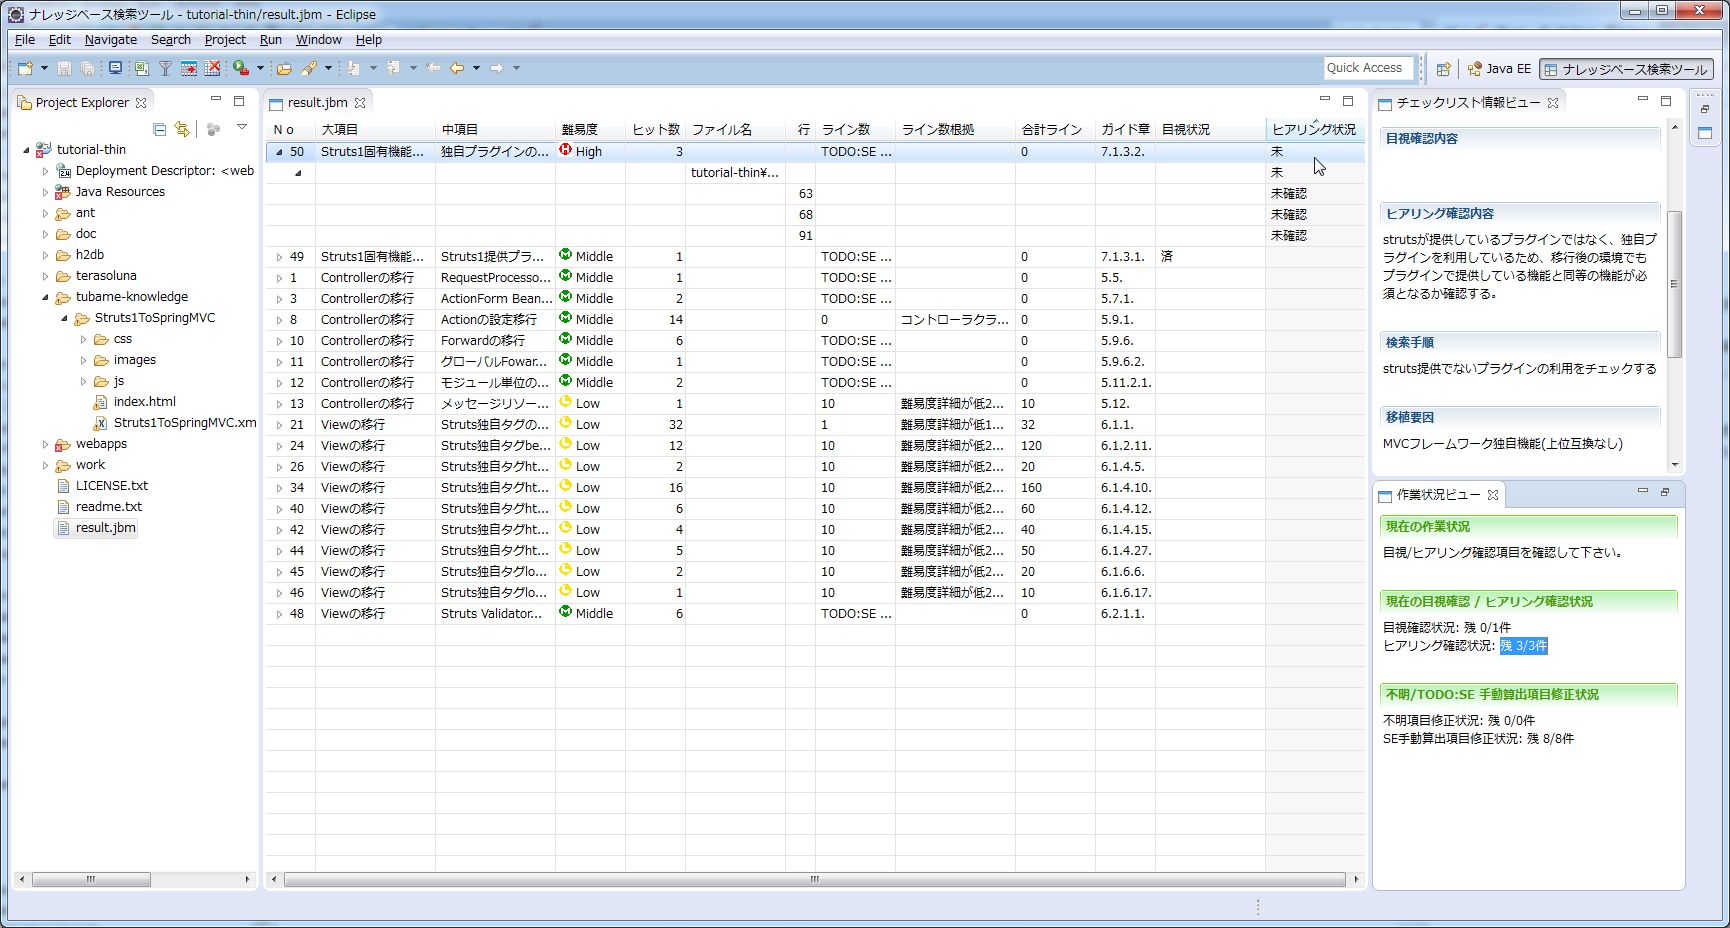This screenshot has height=928, width=1730.
Task: Click the checklist view vertical scrollbar thumb
Action: click(1675, 284)
